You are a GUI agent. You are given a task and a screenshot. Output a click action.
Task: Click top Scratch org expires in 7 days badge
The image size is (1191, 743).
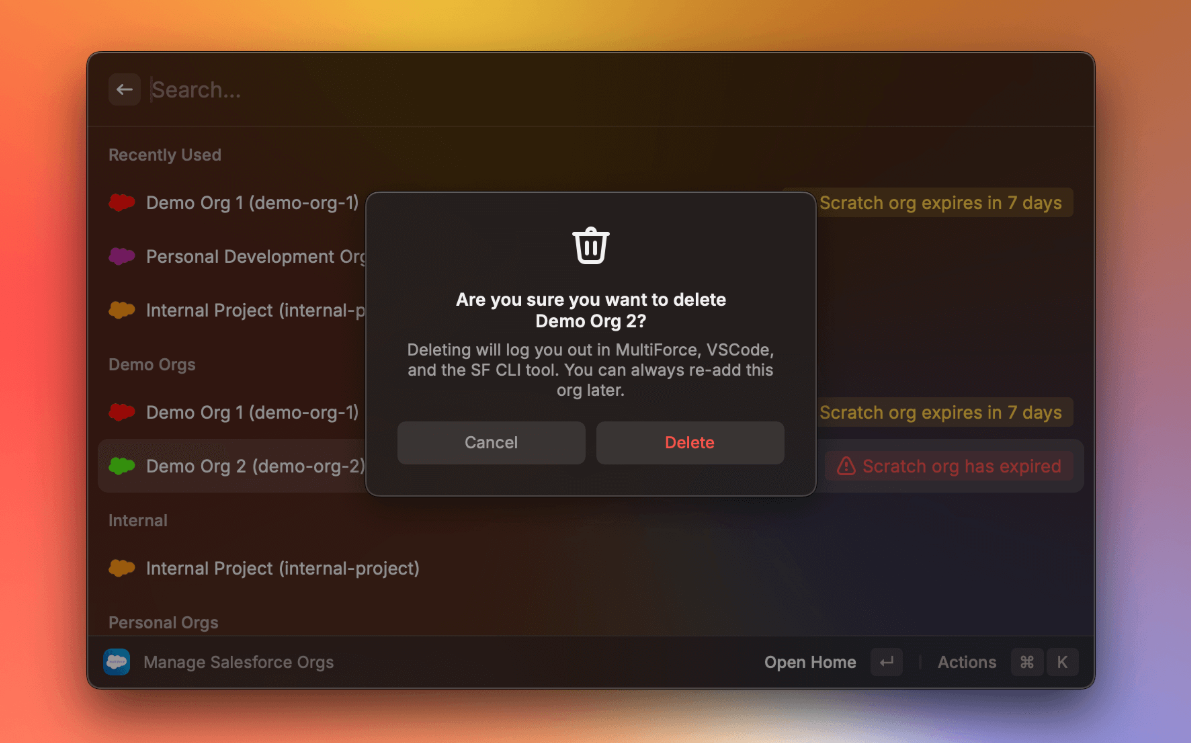point(940,203)
